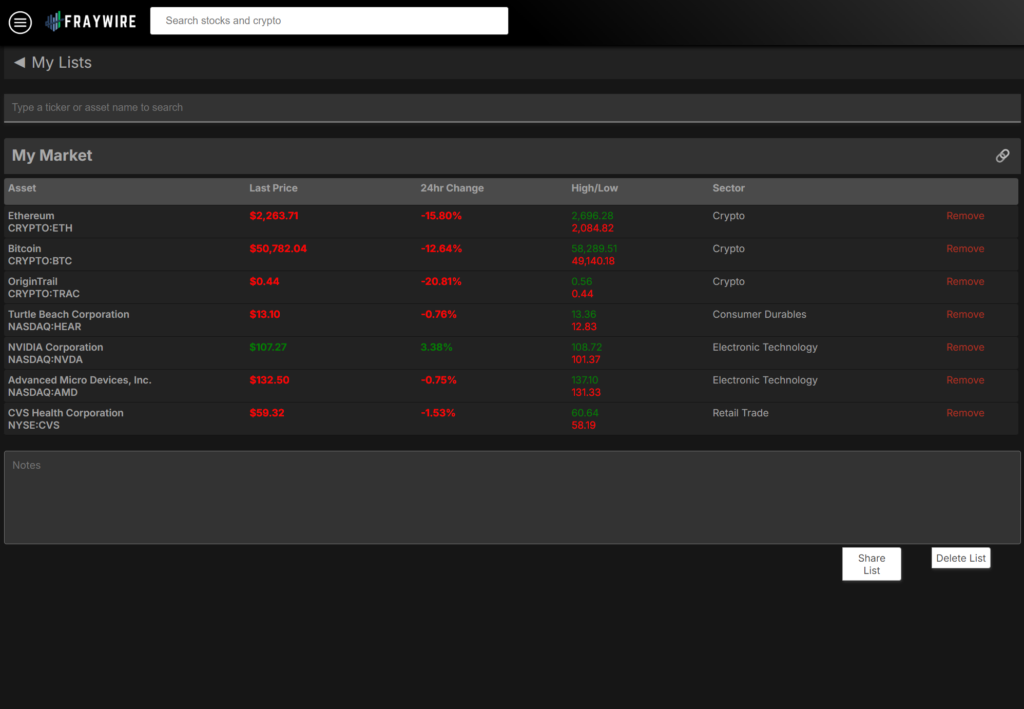Click the -20.81% change value

tap(441, 281)
